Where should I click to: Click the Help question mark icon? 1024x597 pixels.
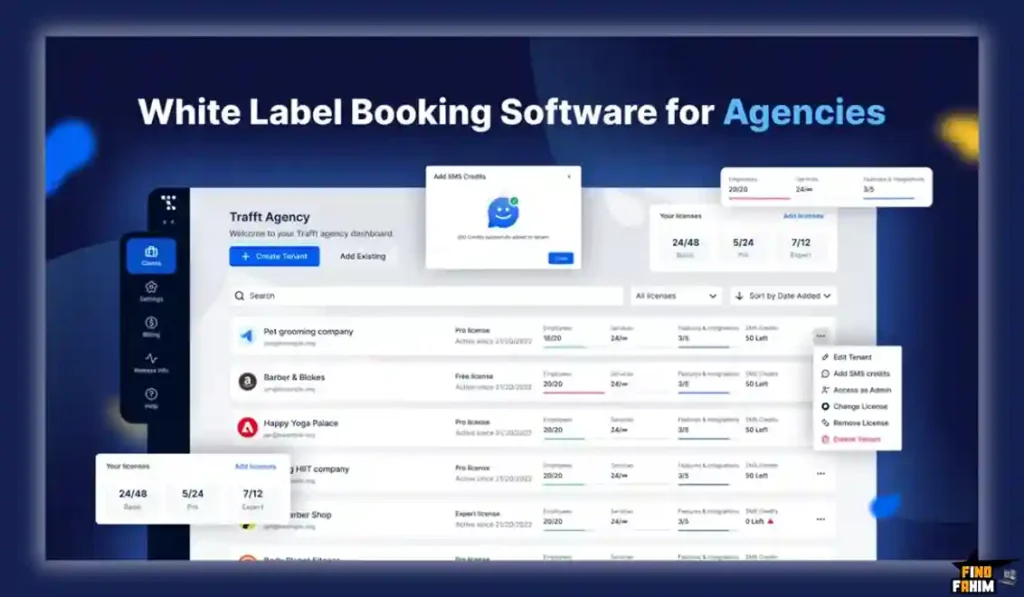pos(151,398)
